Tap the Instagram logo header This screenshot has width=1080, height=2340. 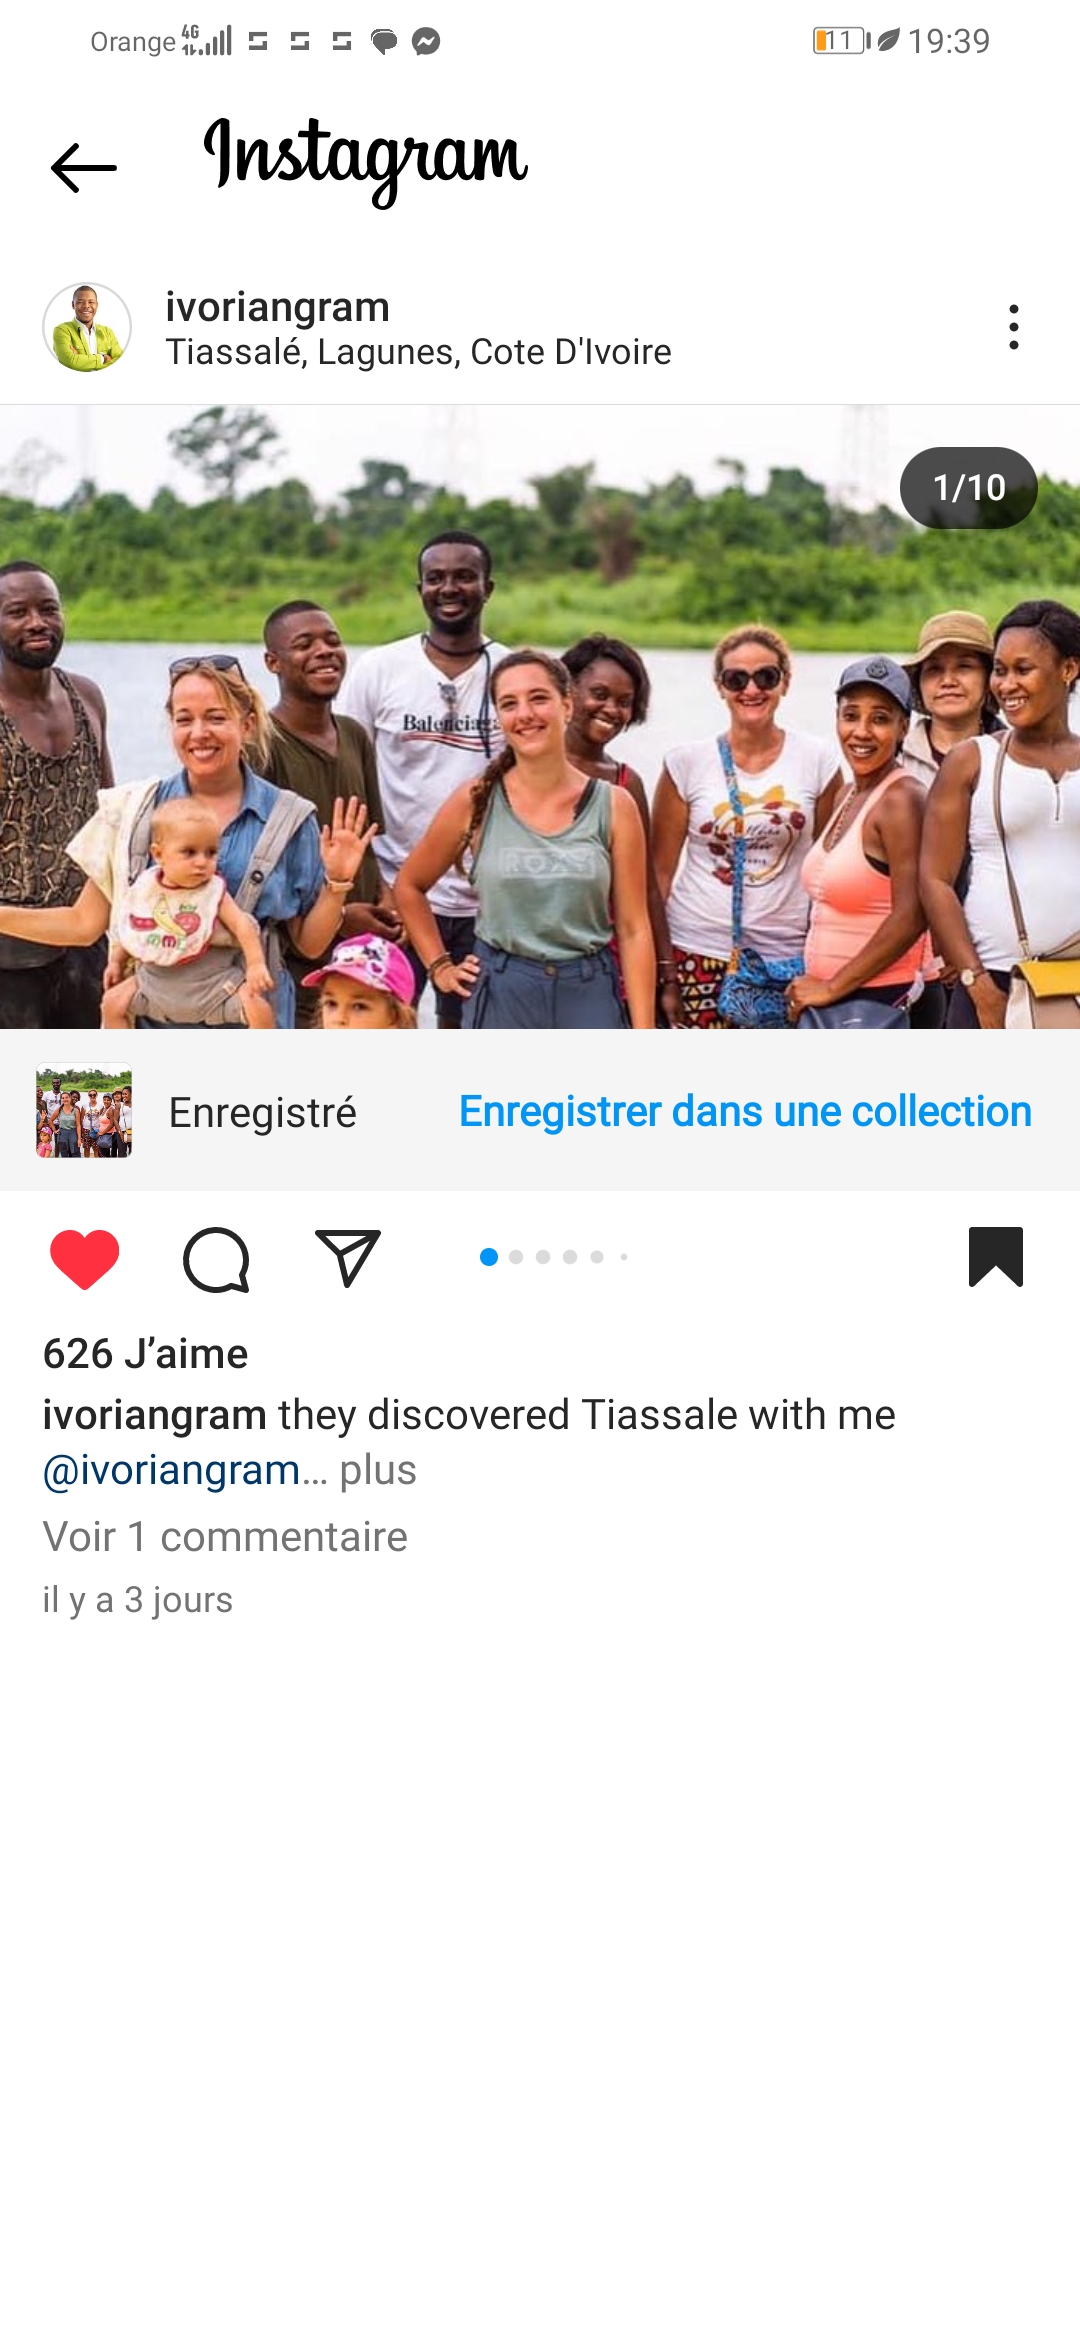coord(365,160)
